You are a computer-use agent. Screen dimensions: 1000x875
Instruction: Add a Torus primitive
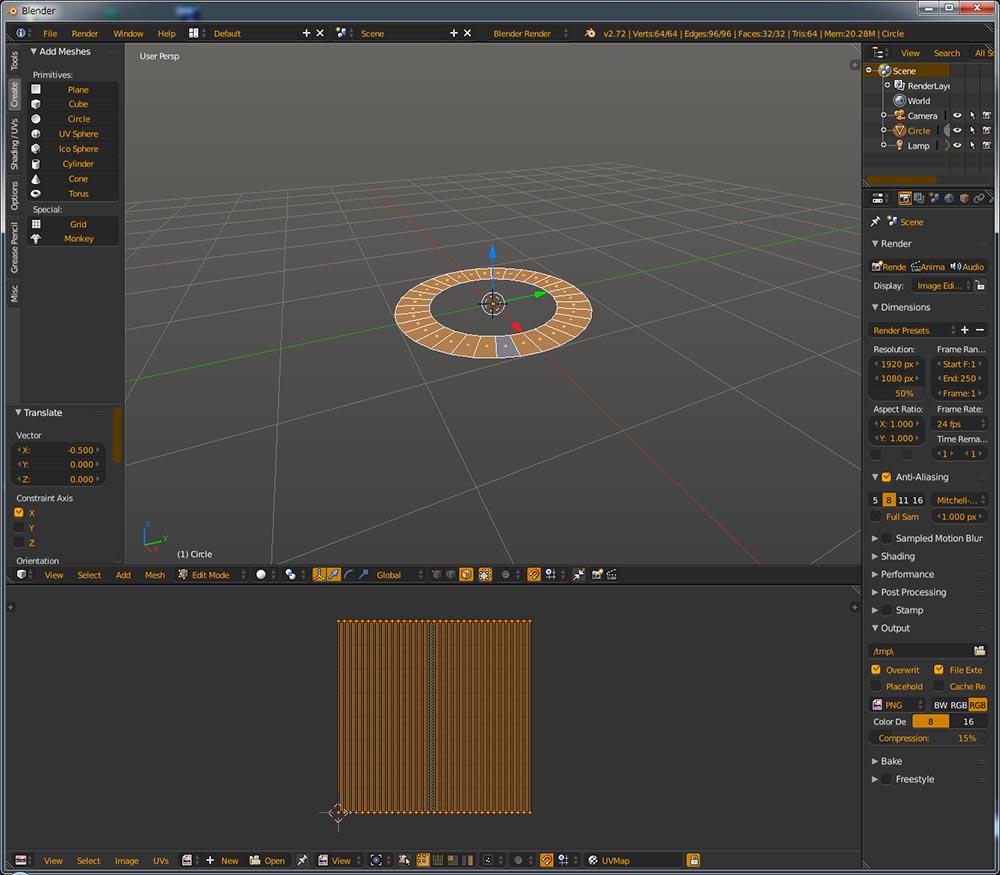click(78, 194)
